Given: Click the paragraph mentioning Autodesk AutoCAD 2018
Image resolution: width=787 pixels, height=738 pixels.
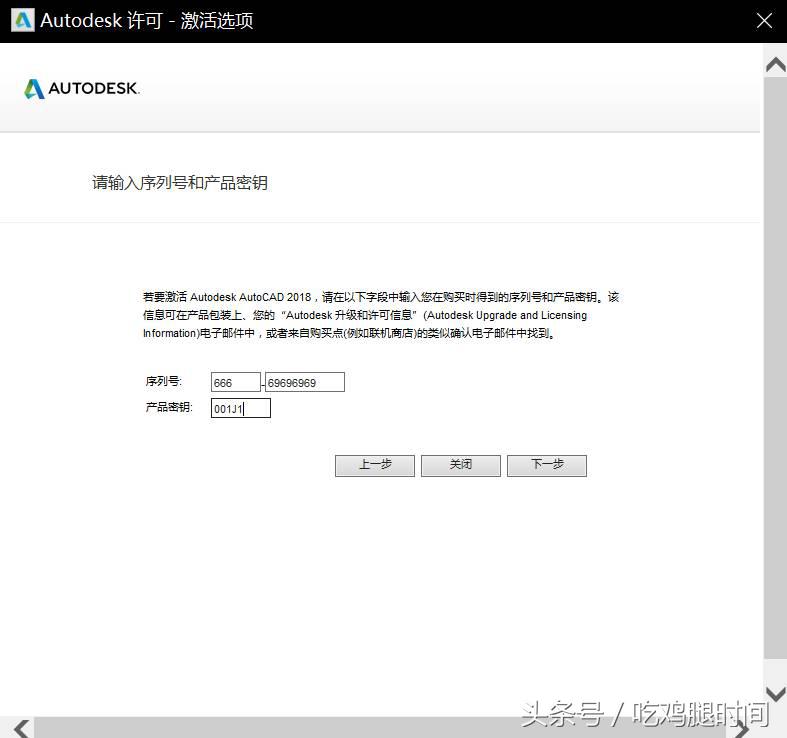Looking at the screenshot, I should 381,315.
